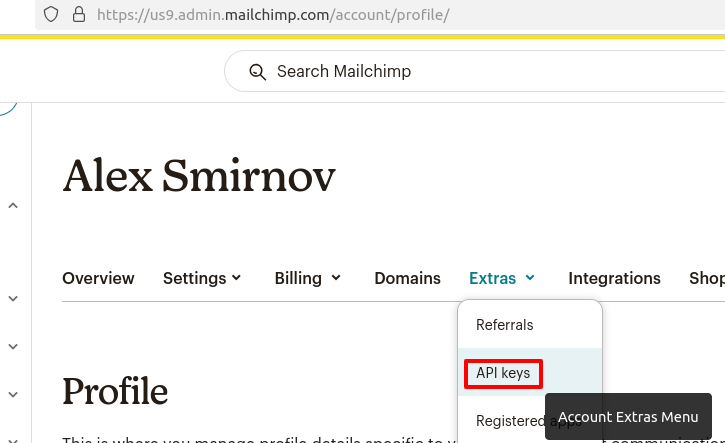
Task: Expand the sidebar section beside the Profile heading
Action: 13,394
